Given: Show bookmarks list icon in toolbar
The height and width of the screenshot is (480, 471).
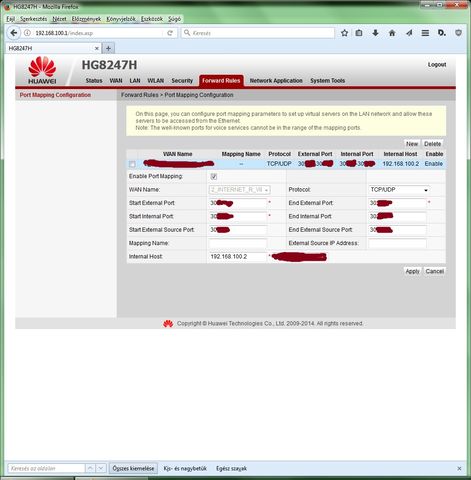Looking at the screenshot, I should [x=359, y=33].
